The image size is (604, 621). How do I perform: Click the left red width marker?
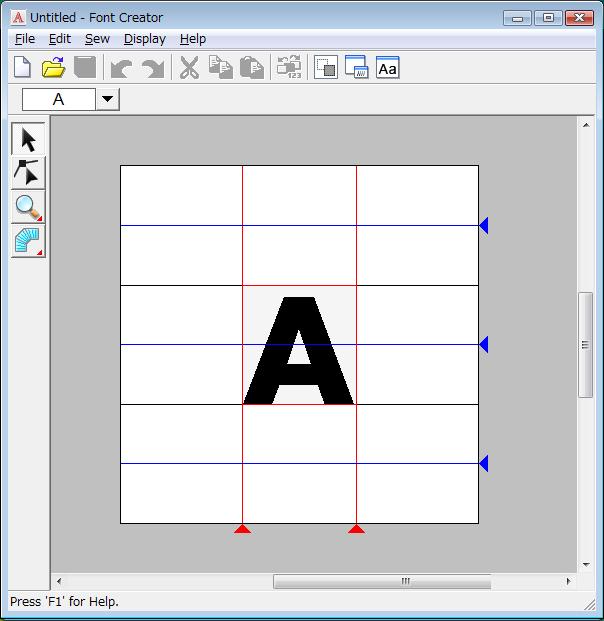pyautogui.click(x=242, y=529)
